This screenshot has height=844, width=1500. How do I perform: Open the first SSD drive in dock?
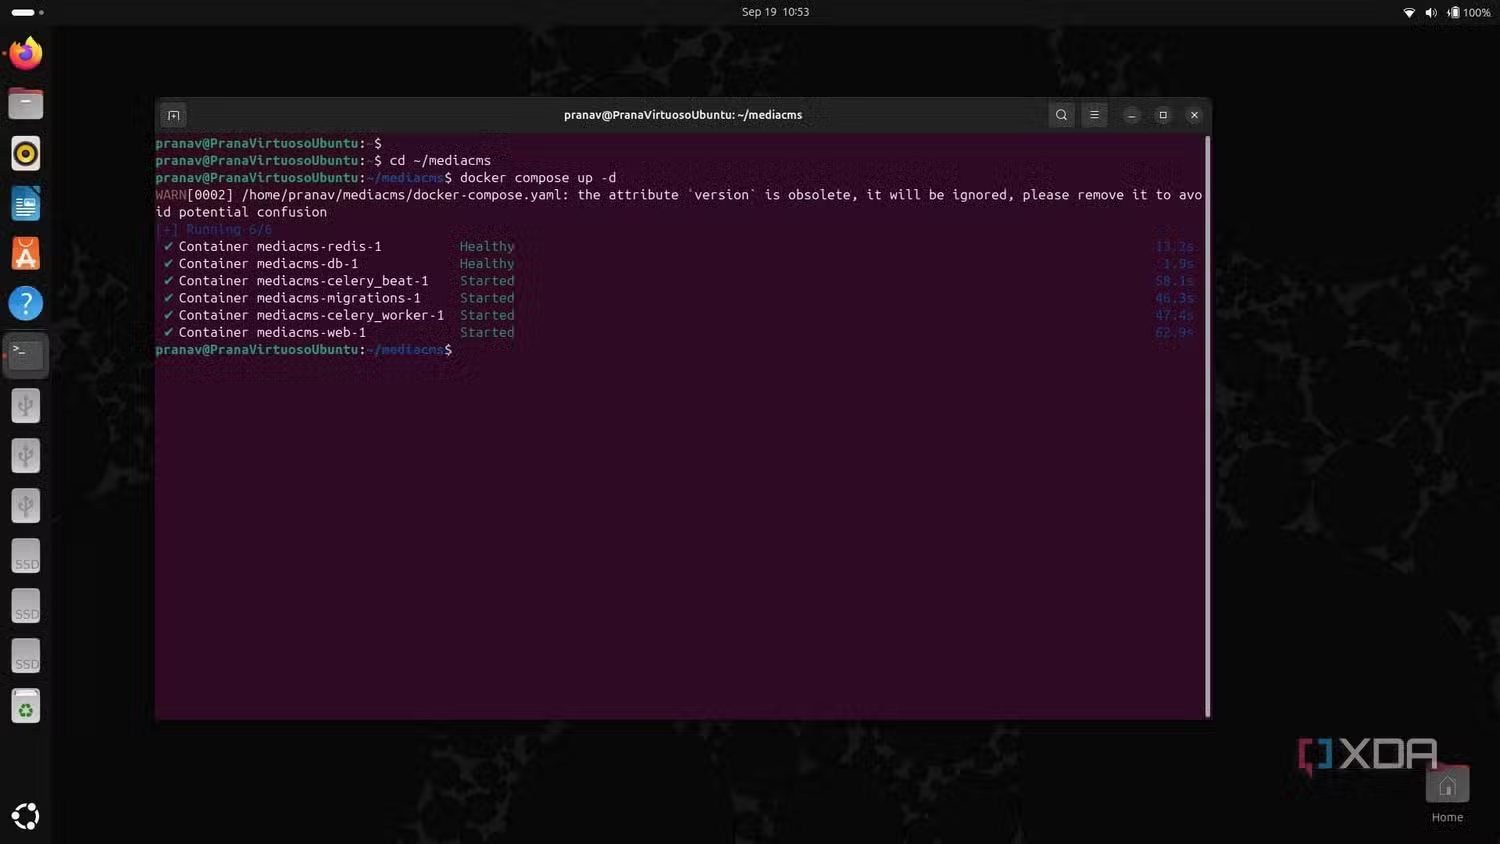(x=26, y=556)
